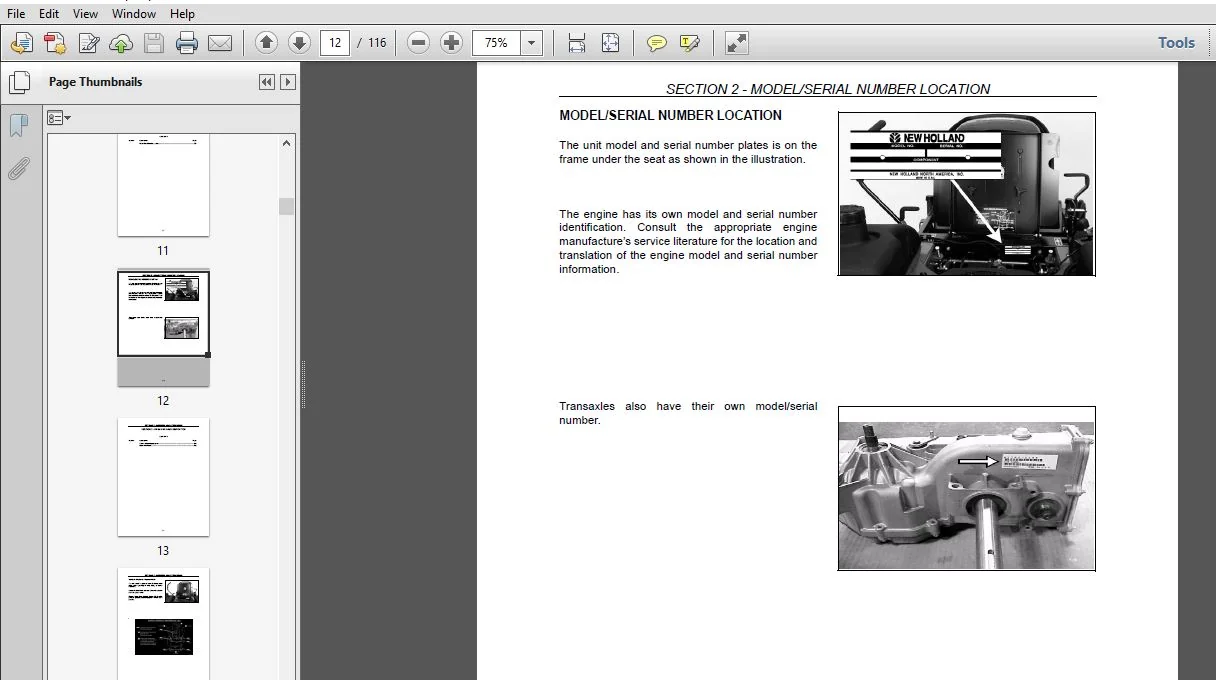Screen dimensions: 1216x680
Task: Click the paragraph beginning 'Transaxles also have'
Action: point(688,413)
